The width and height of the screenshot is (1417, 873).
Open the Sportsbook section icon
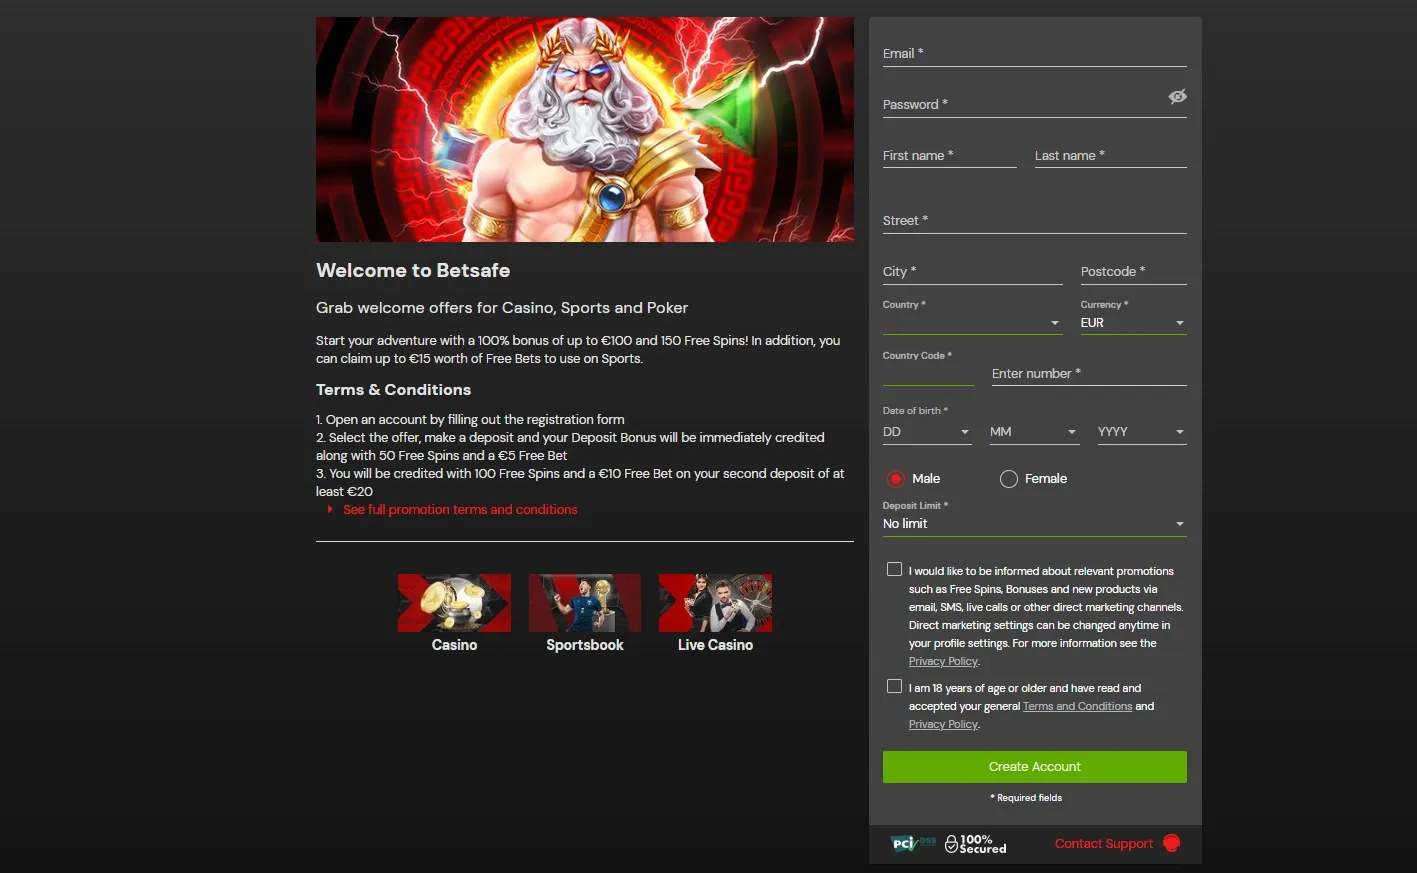[584, 602]
